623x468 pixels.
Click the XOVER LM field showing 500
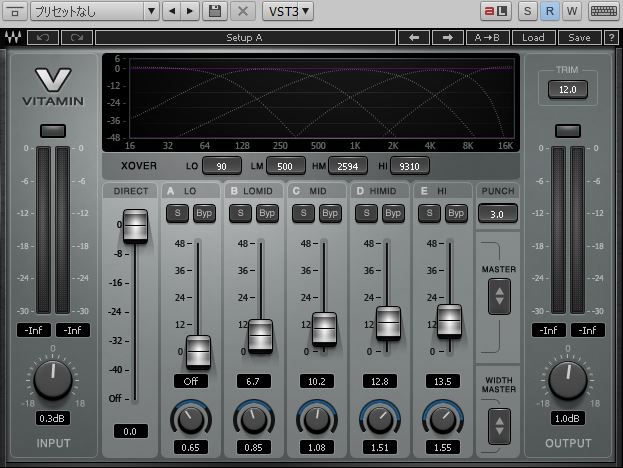pyautogui.click(x=286, y=166)
